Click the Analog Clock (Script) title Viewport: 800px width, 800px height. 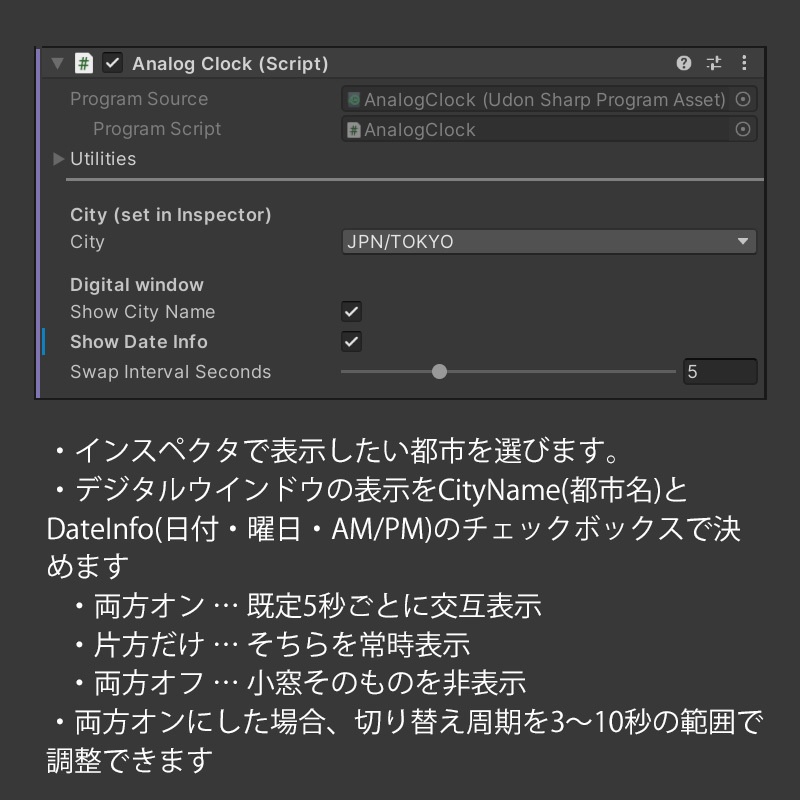pyautogui.click(x=230, y=64)
